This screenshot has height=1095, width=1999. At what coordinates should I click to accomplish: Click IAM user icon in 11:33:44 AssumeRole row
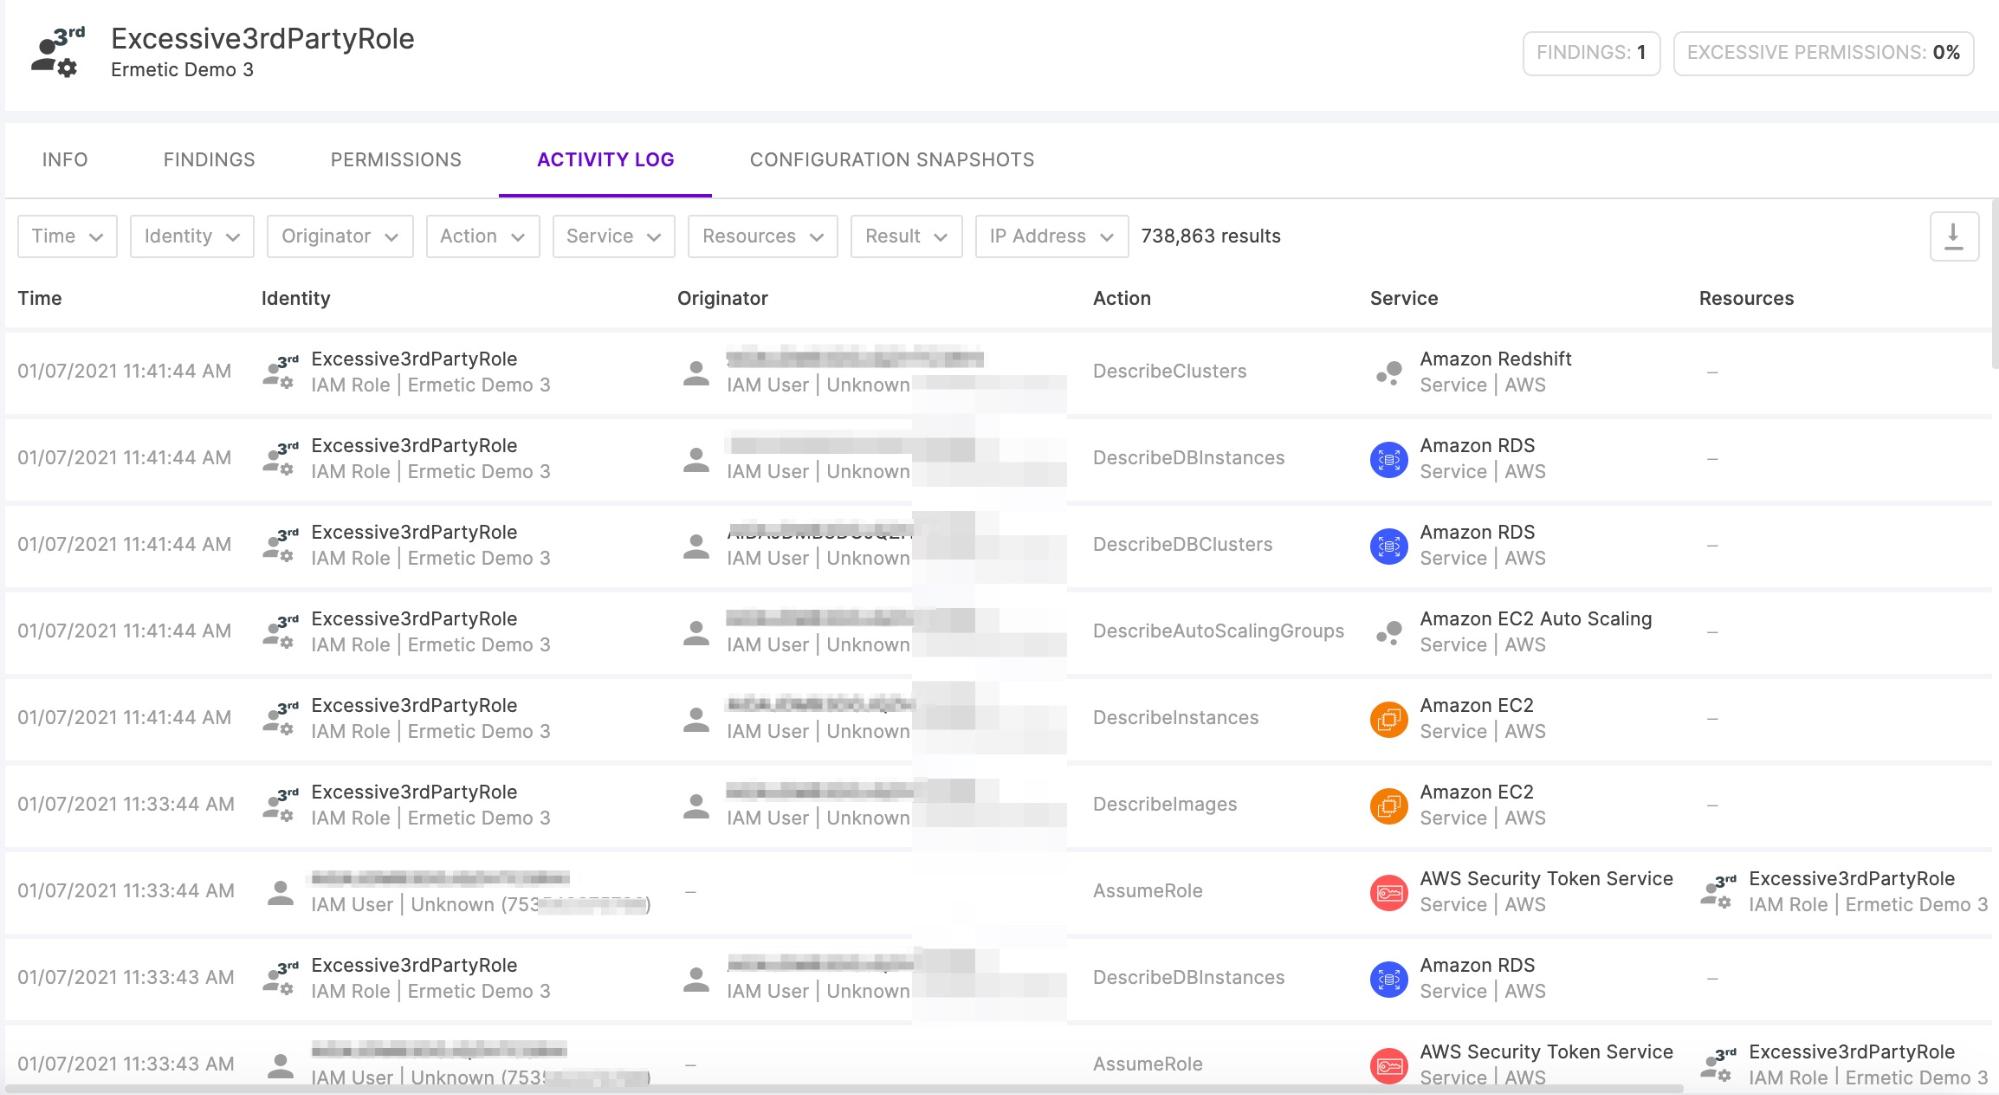point(281,892)
